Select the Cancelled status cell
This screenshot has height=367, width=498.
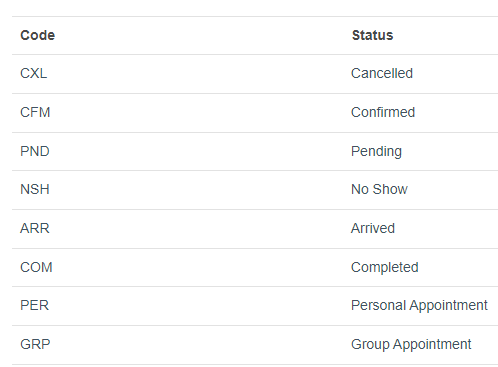point(382,73)
